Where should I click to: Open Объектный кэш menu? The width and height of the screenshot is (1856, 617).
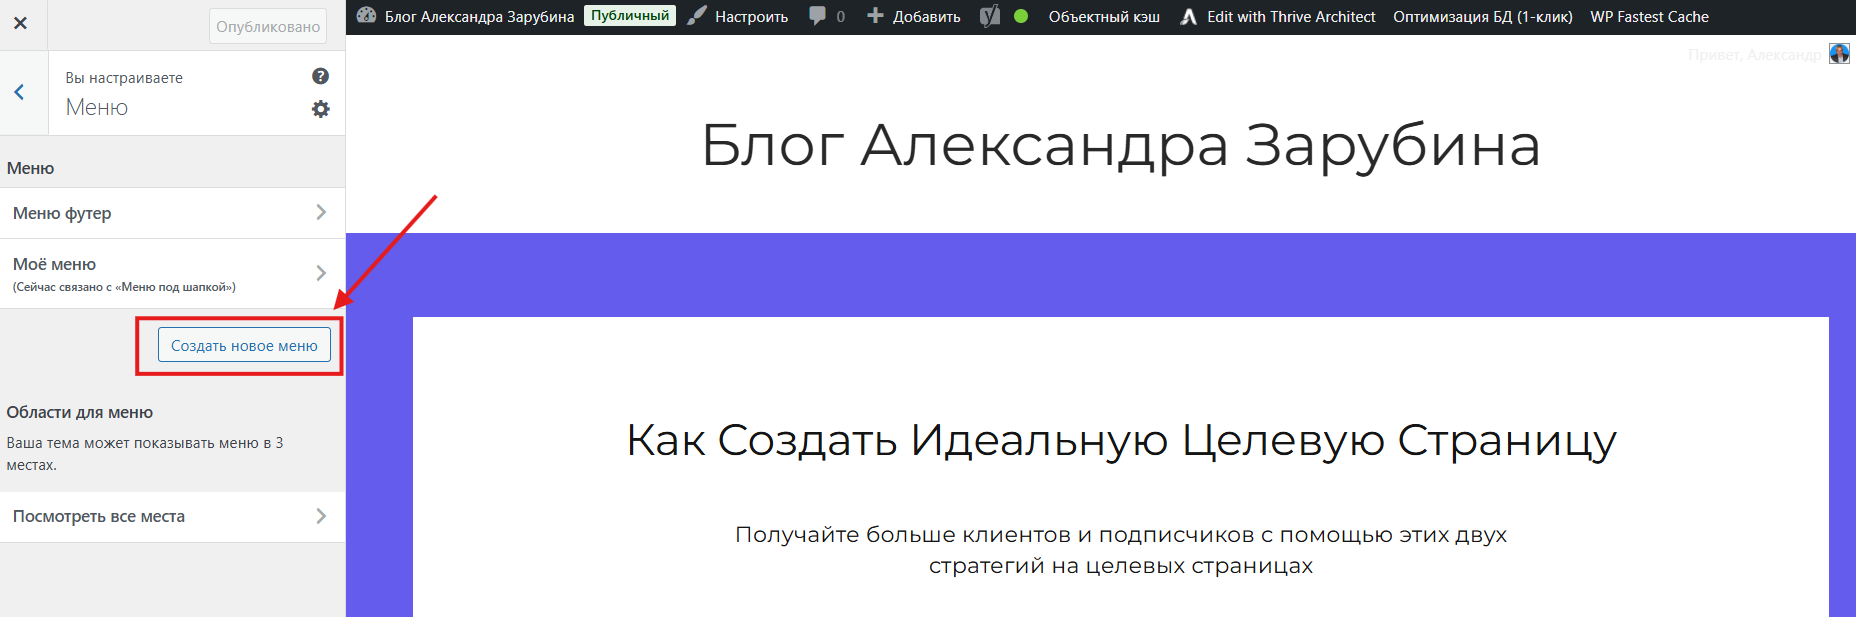pos(1104,17)
